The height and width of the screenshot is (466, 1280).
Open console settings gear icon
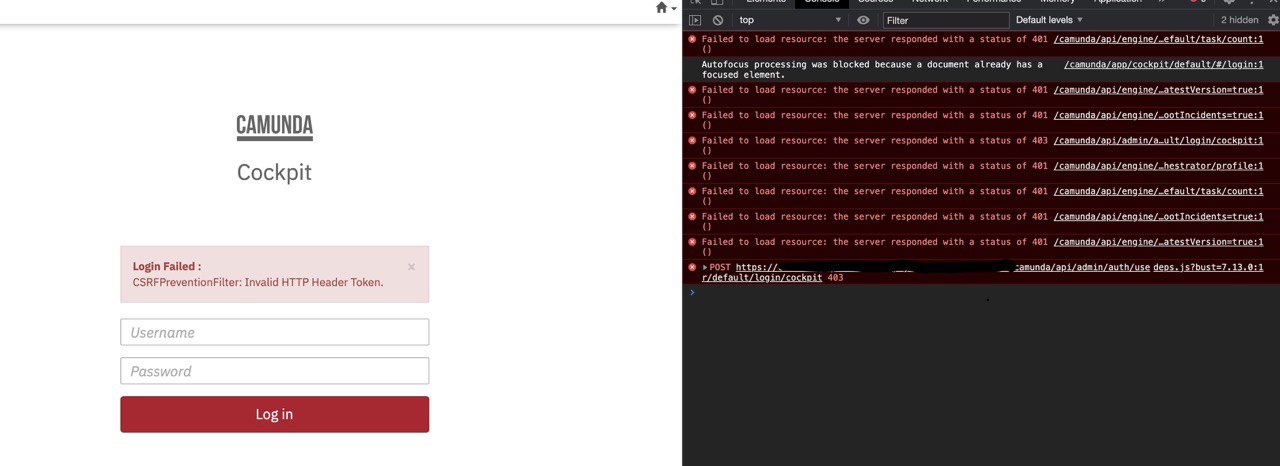tap(1273, 20)
